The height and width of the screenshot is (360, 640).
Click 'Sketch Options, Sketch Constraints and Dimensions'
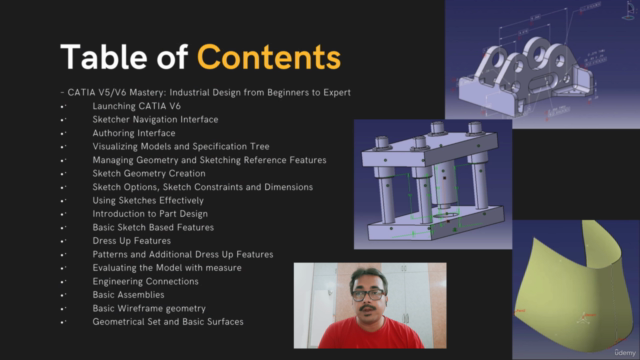click(202, 187)
